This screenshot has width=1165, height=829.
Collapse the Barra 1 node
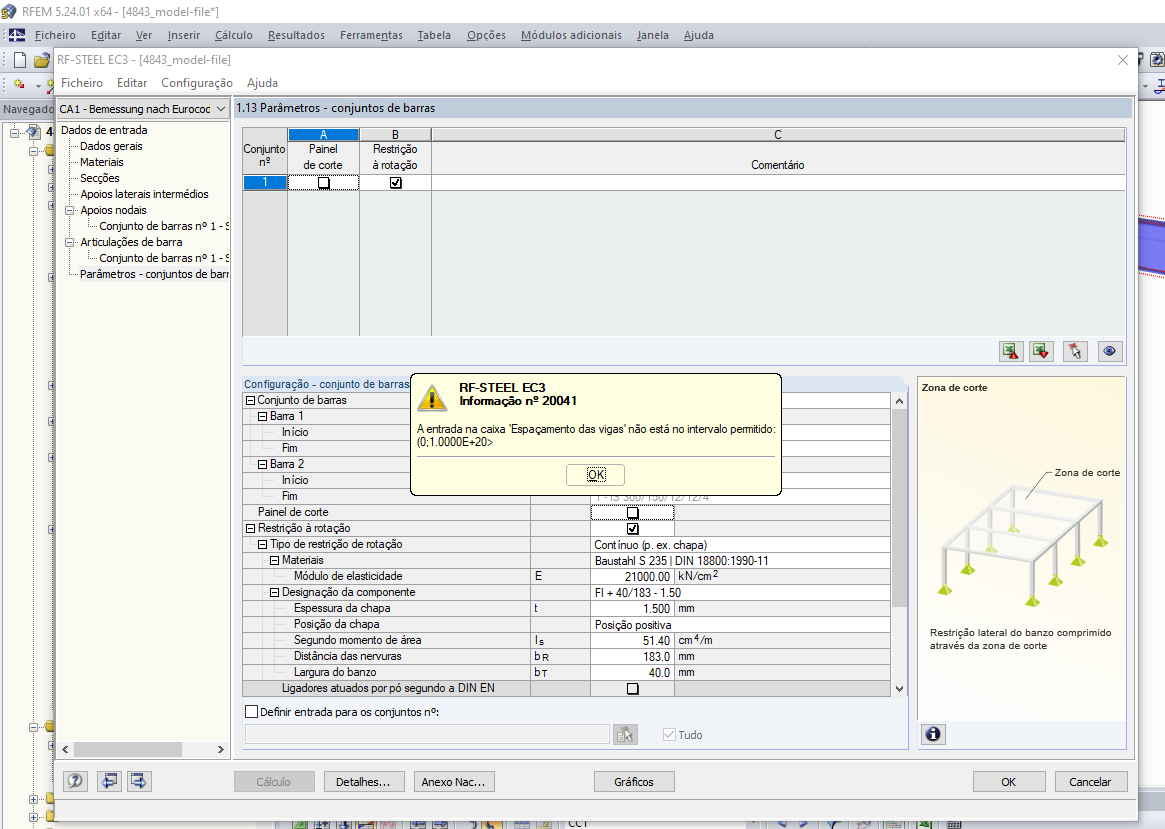click(x=262, y=417)
